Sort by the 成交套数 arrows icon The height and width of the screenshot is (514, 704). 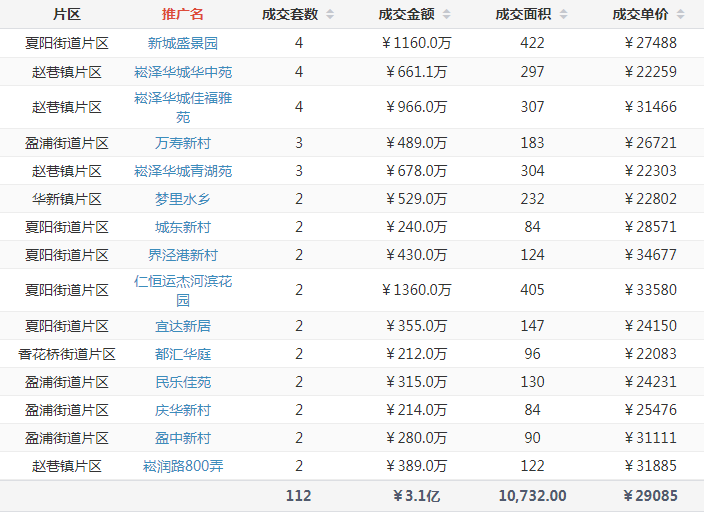pos(330,14)
